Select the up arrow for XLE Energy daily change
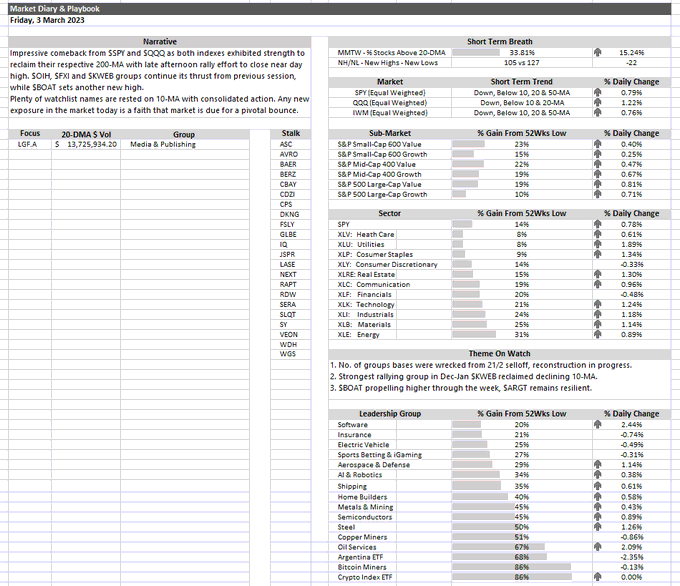This screenshot has height=586, width=680. click(x=598, y=334)
